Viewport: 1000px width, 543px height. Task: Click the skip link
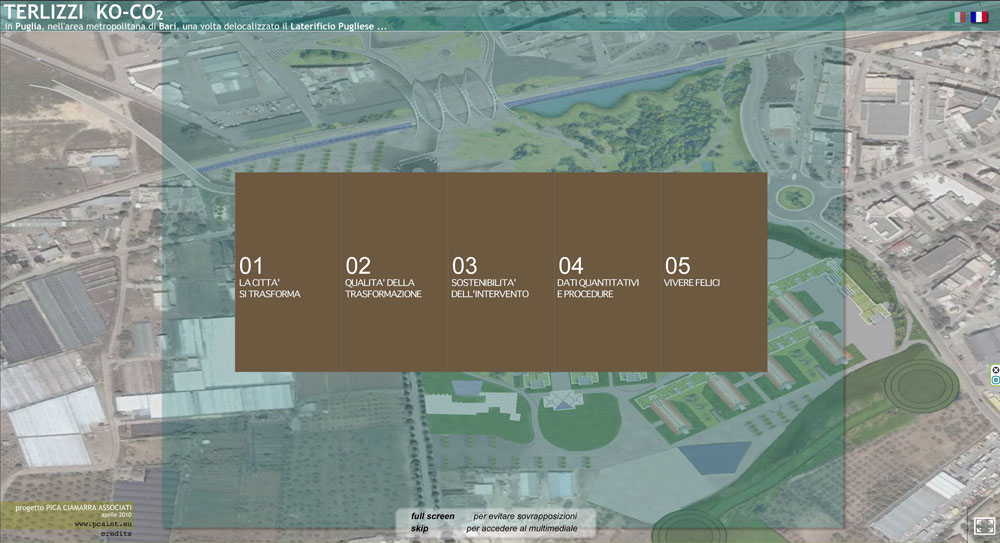point(420,528)
